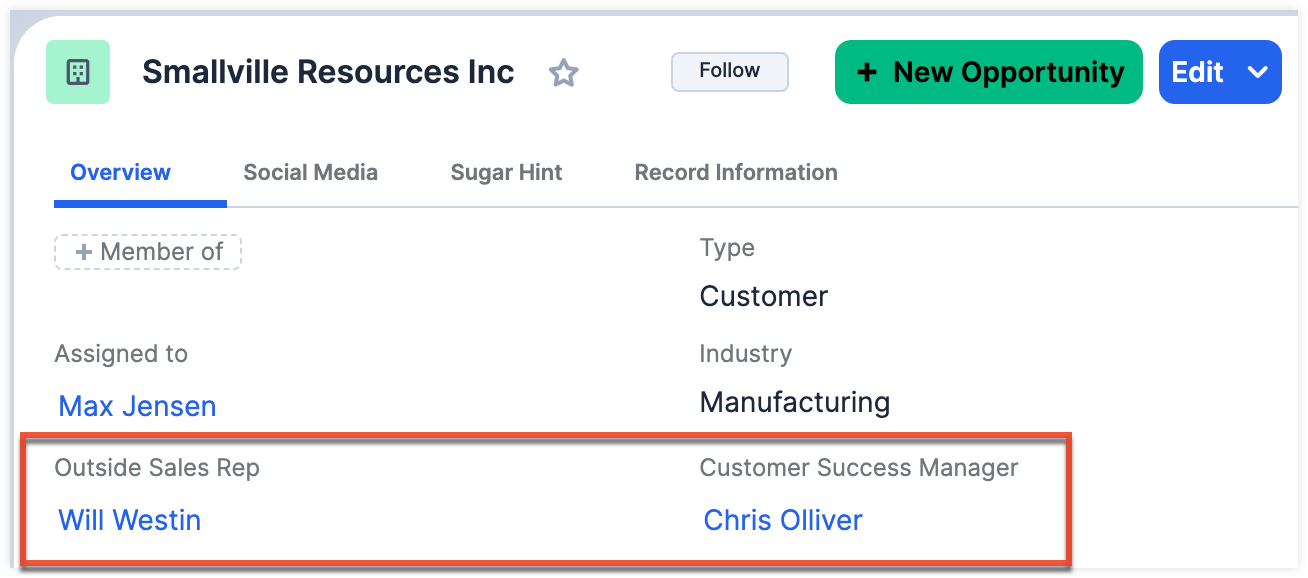Show the Record Information tab
This screenshot has width=1308, height=578.
pos(736,172)
